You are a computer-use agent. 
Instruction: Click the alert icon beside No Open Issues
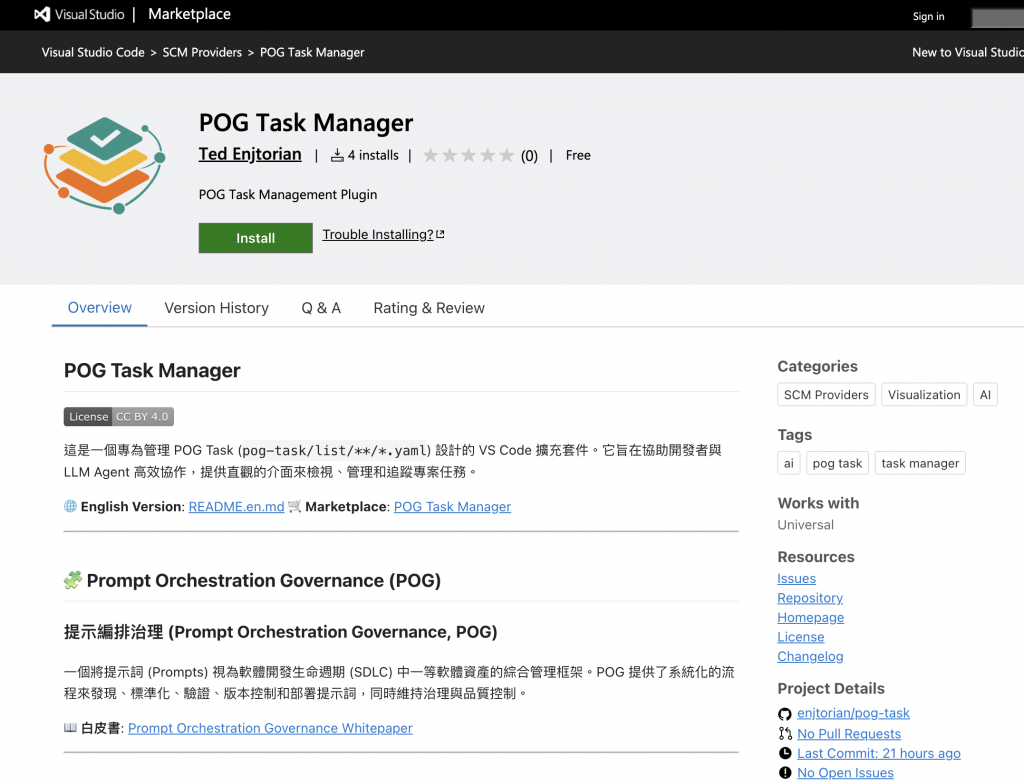coord(784,772)
